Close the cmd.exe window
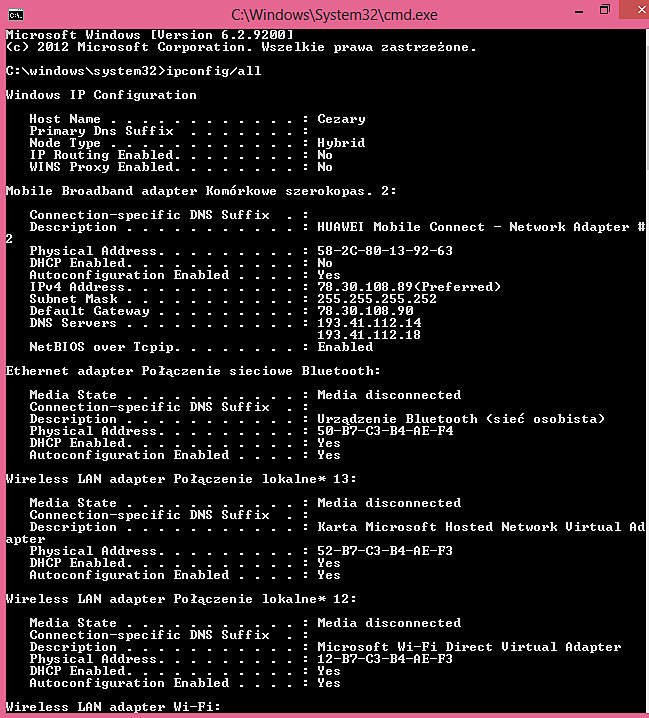Viewport: 649px width, 718px height. point(638,10)
